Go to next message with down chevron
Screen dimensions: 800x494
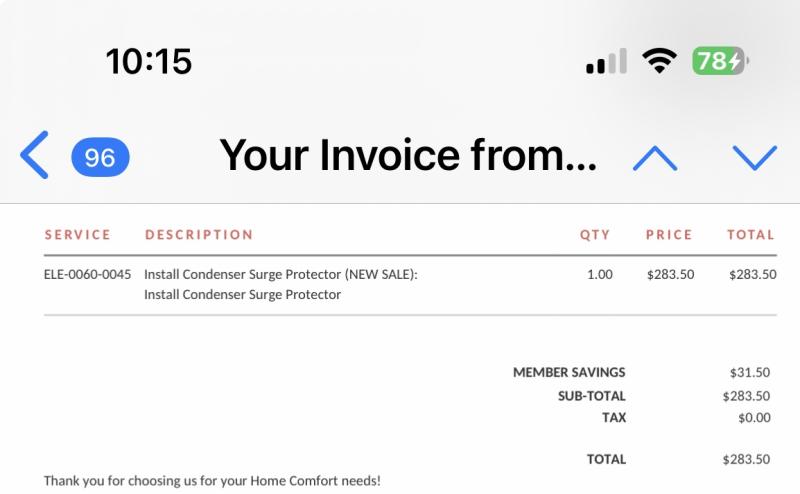pyautogui.click(x=755, y=158)
